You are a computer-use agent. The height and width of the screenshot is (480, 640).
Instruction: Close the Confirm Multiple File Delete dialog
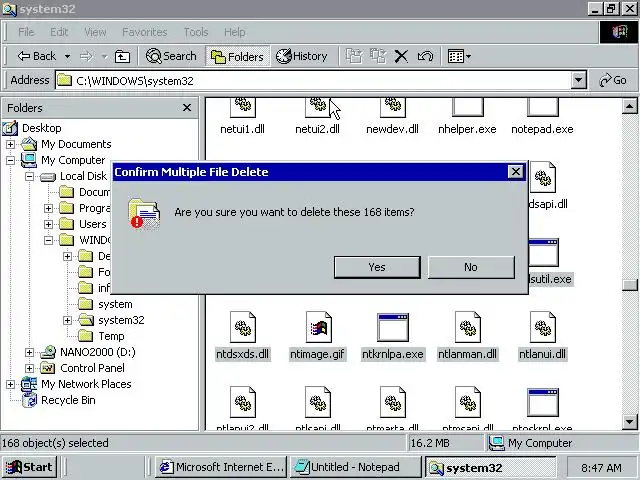point(516,172)
